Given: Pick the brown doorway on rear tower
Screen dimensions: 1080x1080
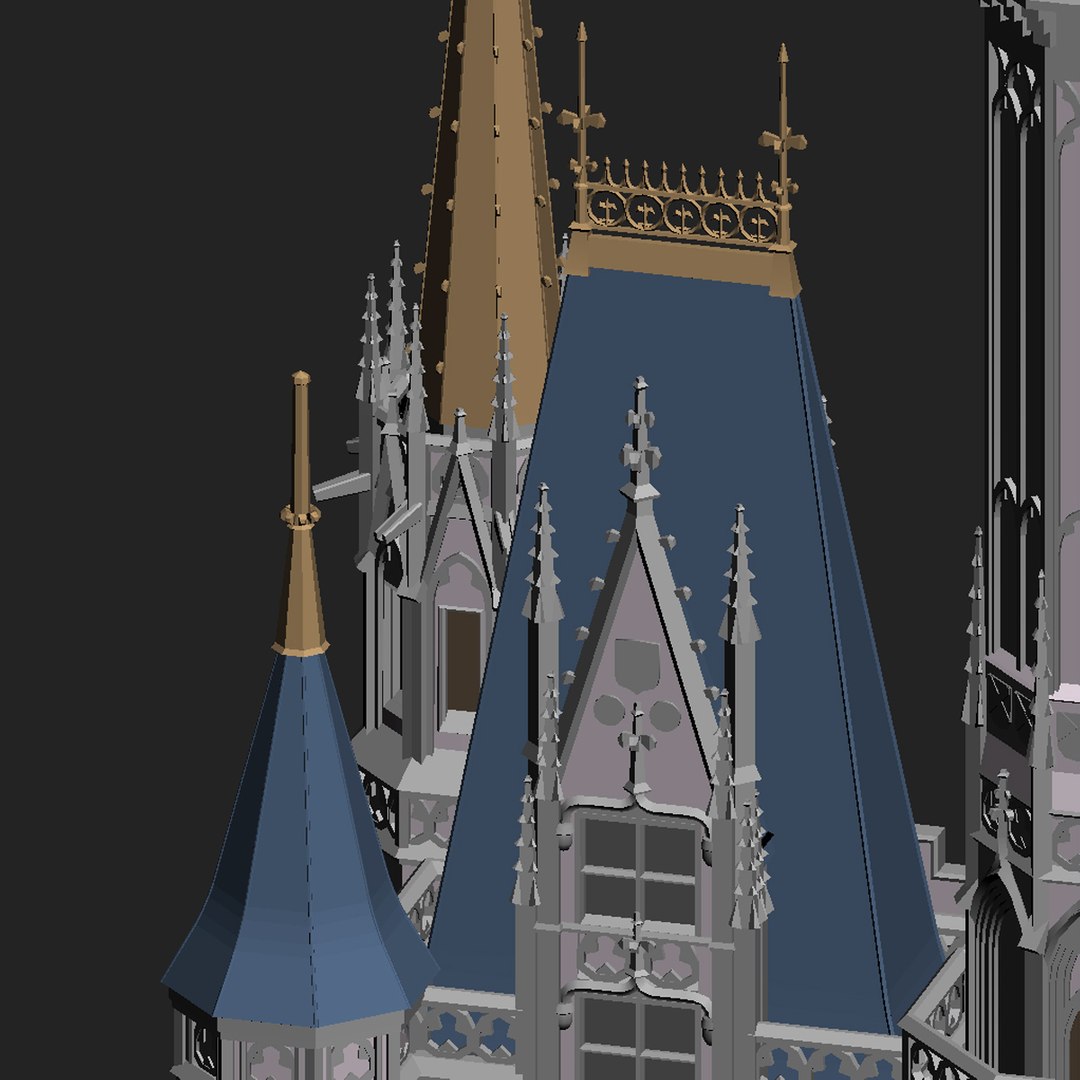Looking at the screenshot, I should coord(463,659).
